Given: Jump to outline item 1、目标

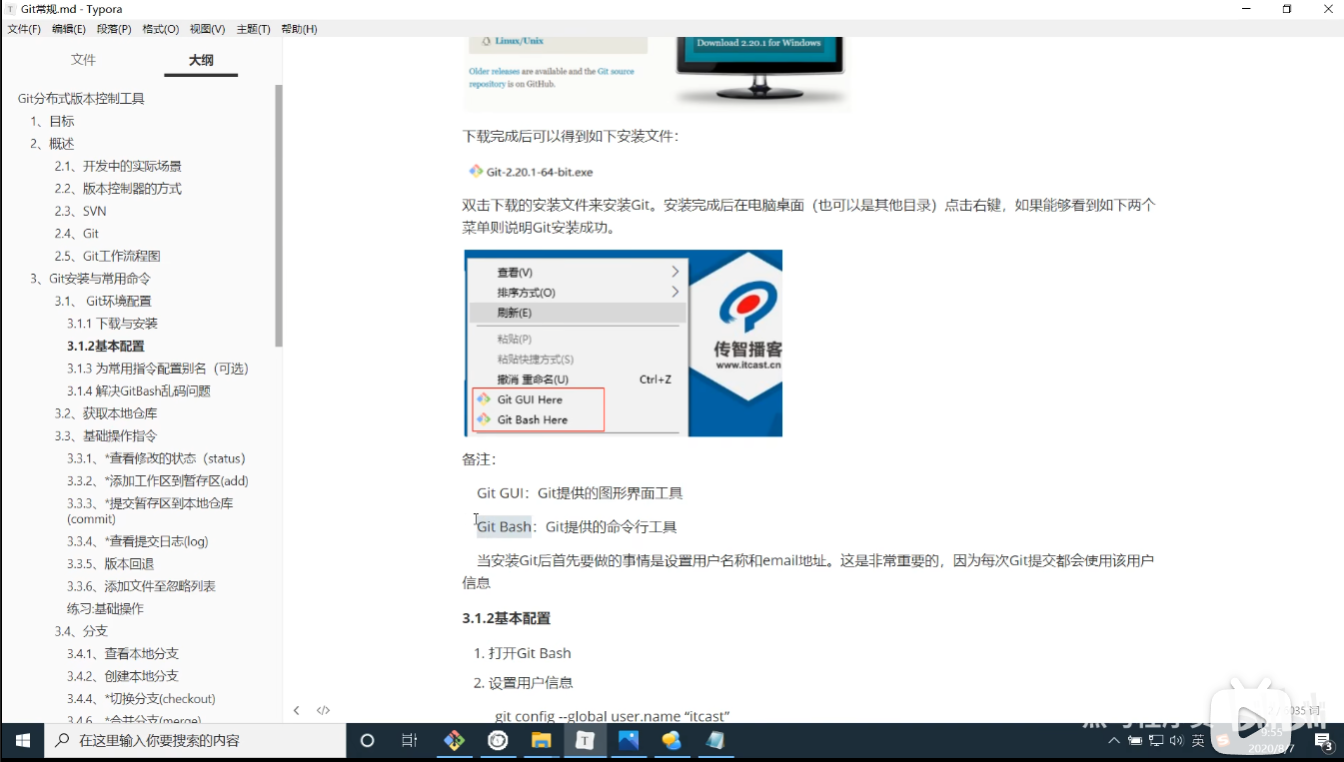Looking at the screenshot, I should tap(52, 121).
